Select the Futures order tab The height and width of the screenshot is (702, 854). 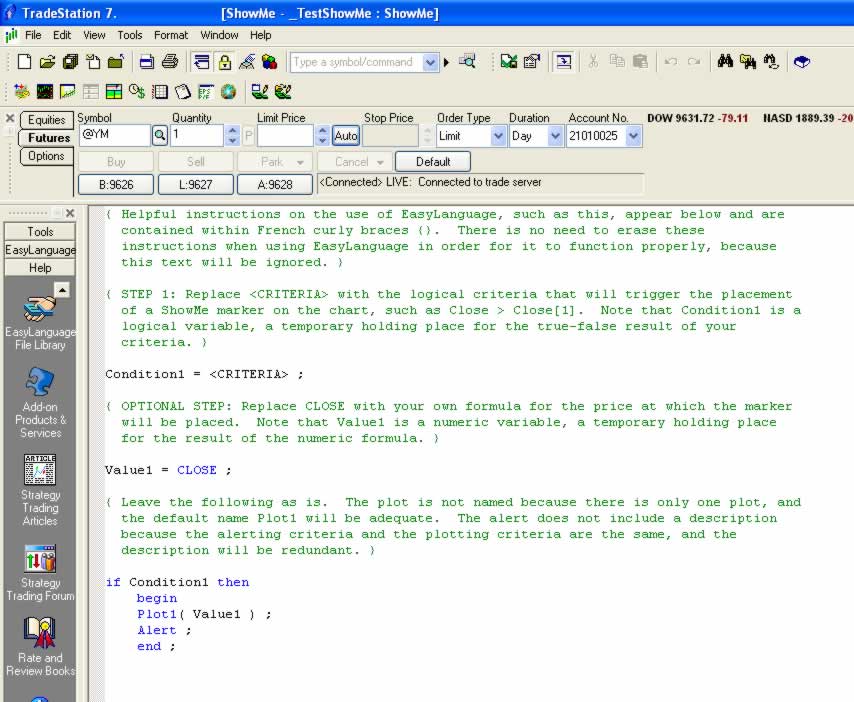[x=48, y=138]
